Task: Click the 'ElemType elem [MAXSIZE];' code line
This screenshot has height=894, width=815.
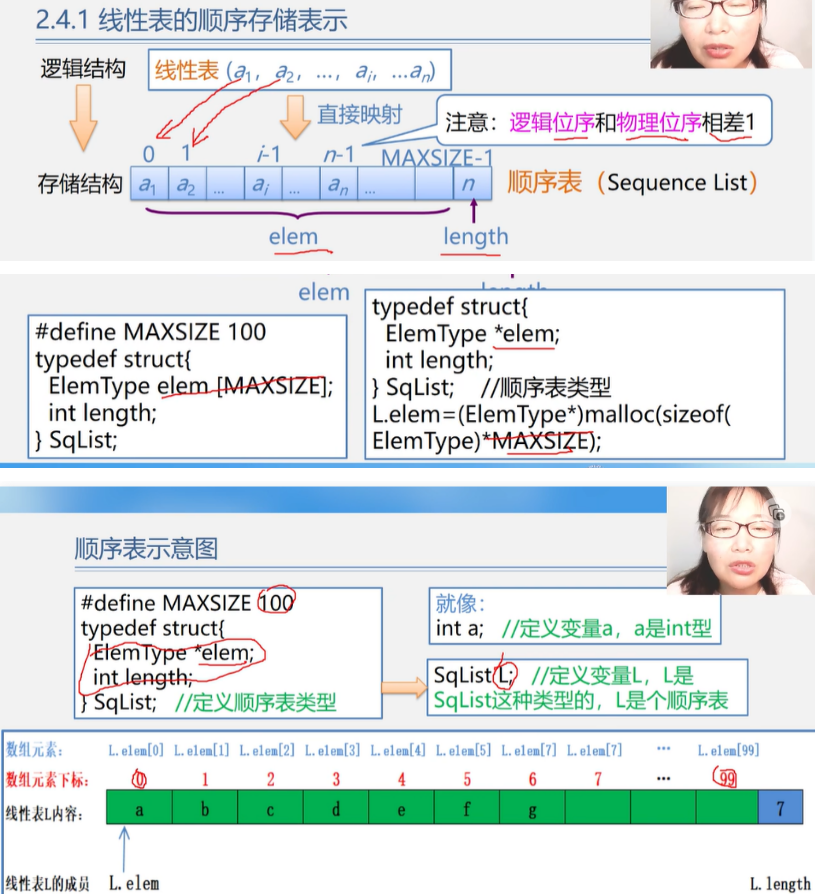Action: tap(190, 386)
